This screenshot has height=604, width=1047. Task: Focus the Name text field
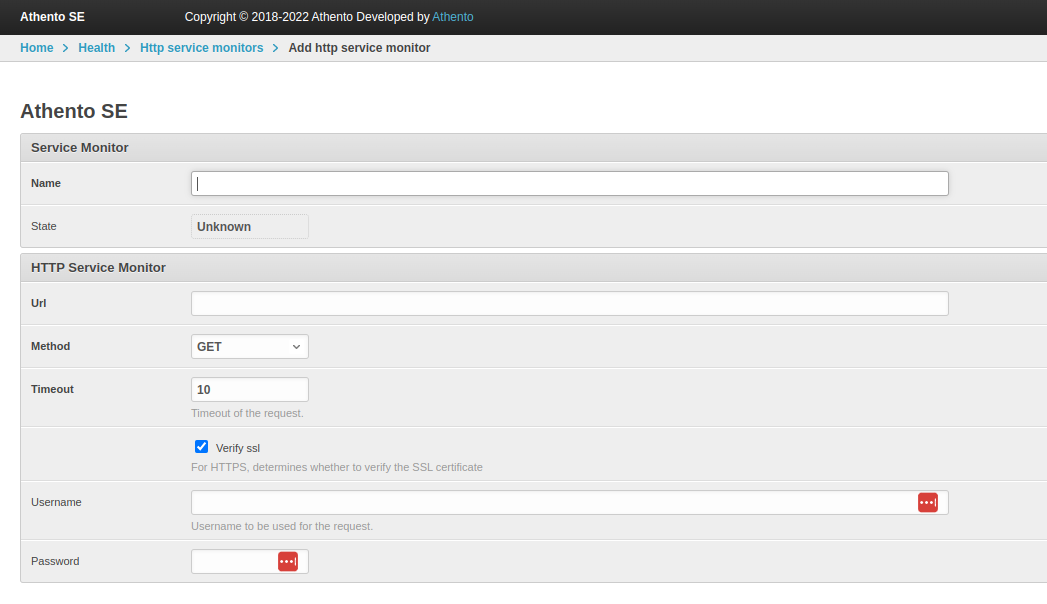[x=569, y=184]
